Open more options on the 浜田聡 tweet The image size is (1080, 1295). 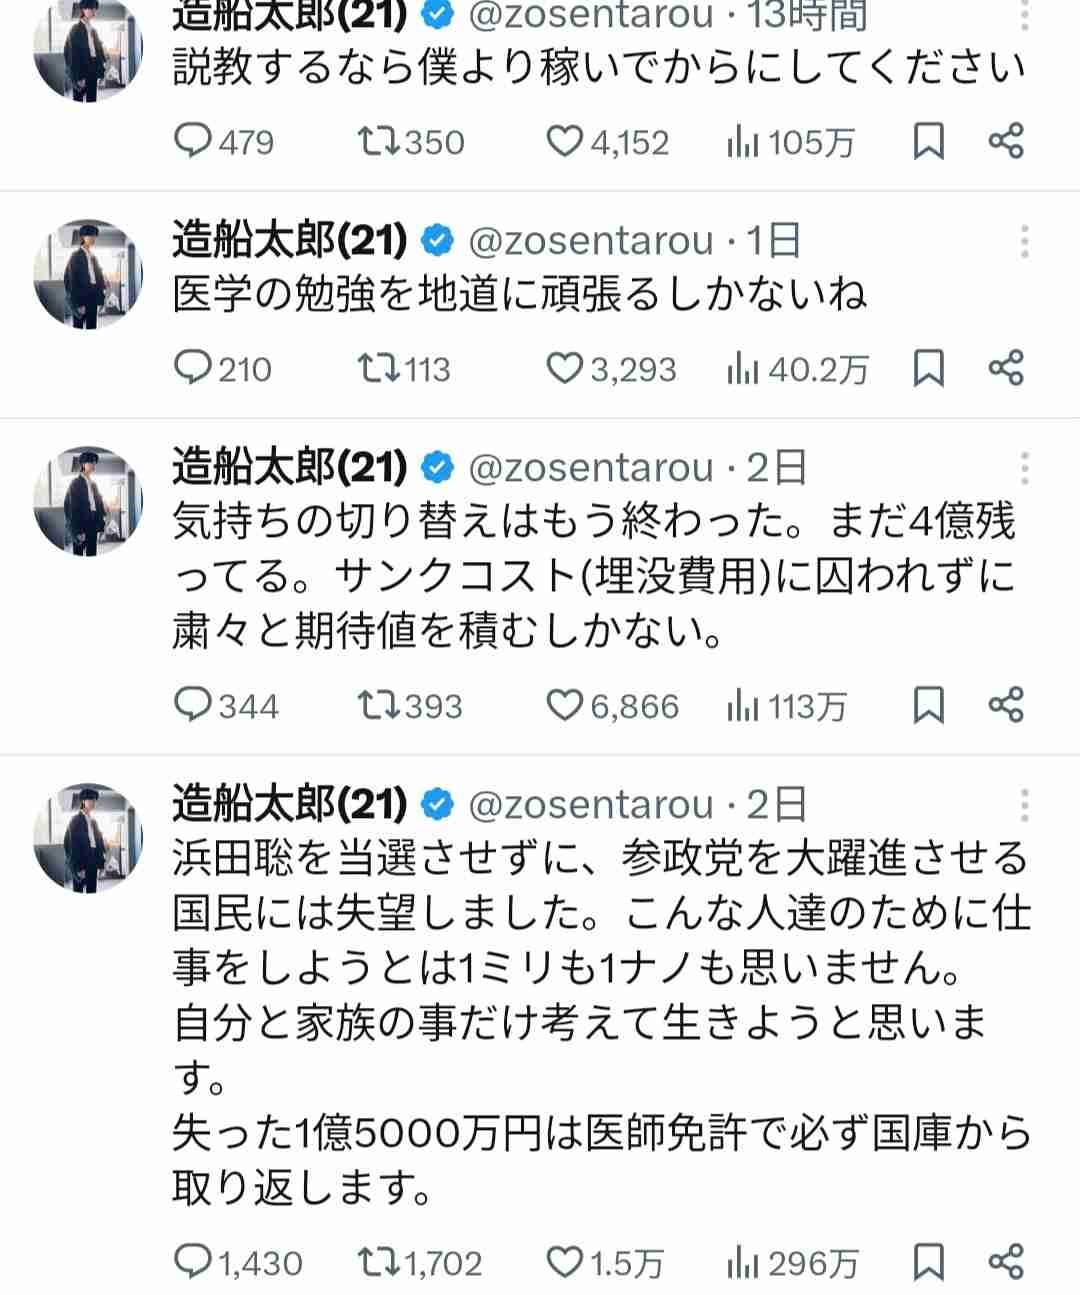1024,805
